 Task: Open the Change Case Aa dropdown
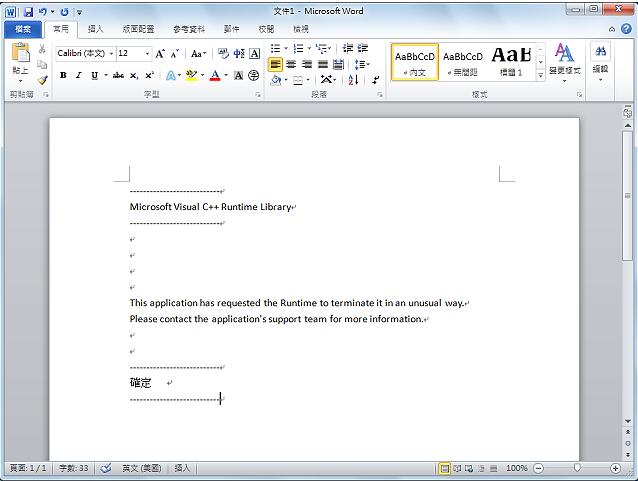199,53
